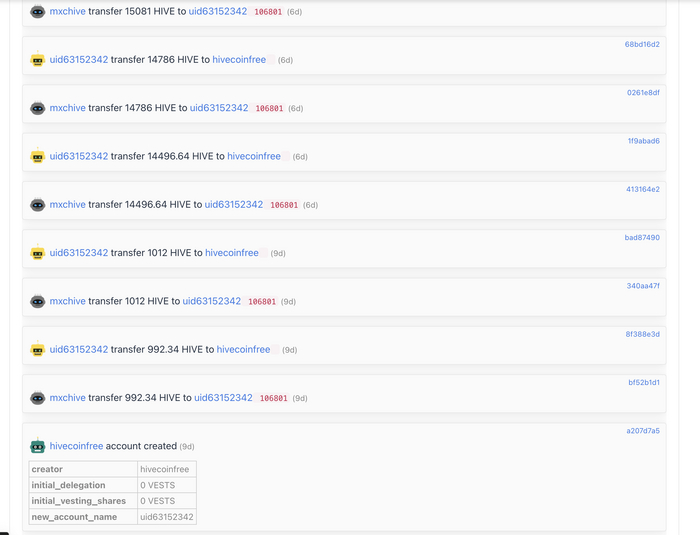Open transaction 1f9abad6
The image size is (700, 535).
click(x=644, y=141)
